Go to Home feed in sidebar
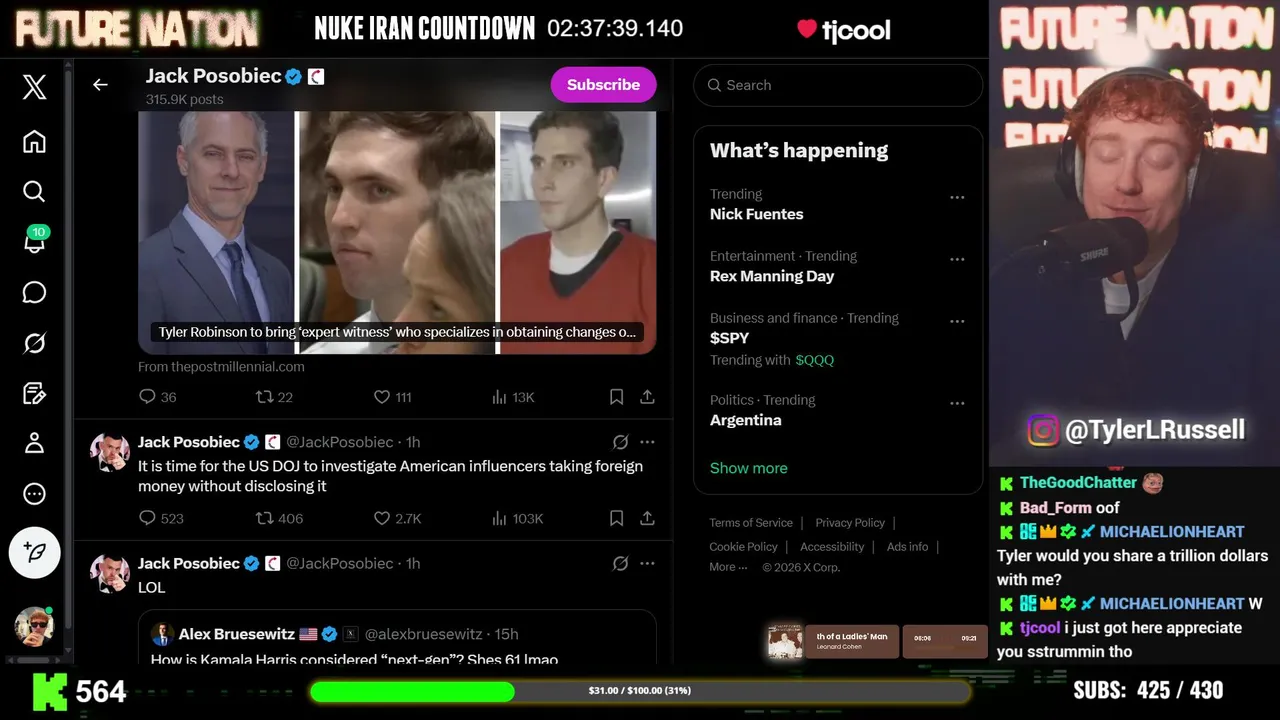 click(34, 141)
